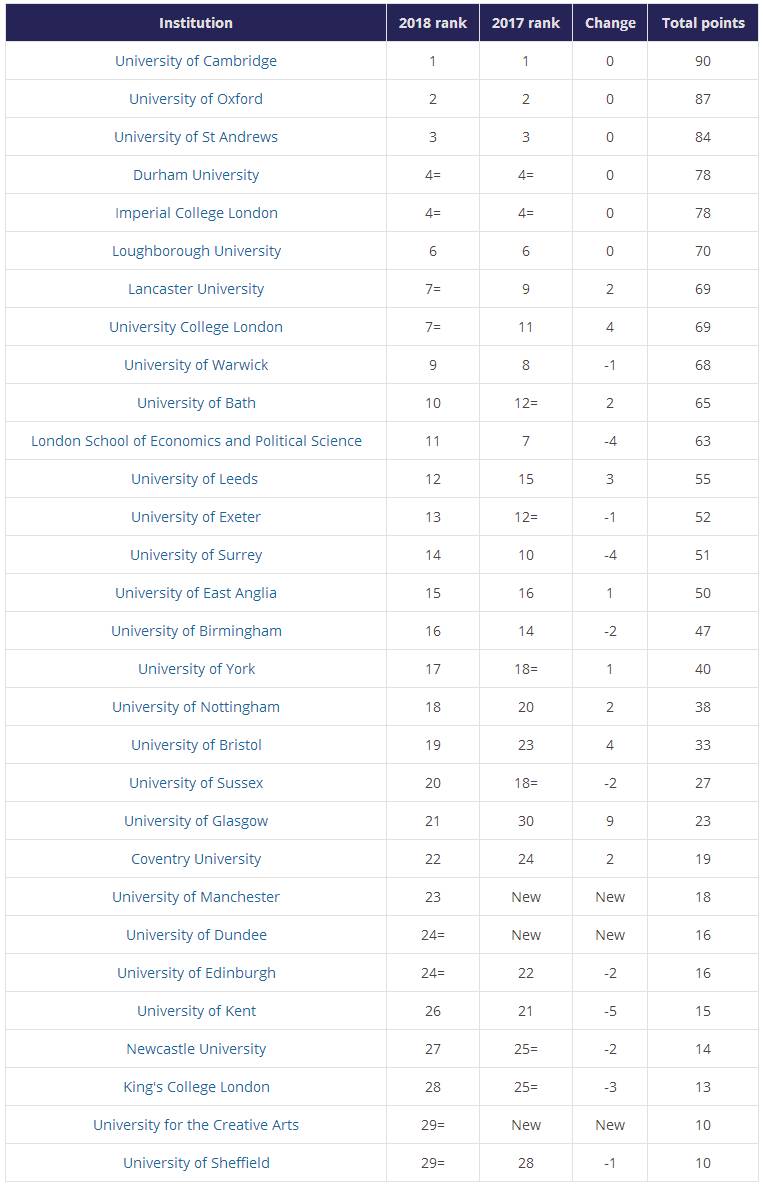The height and width of the screenshot is (1185, 763).
Task: Open Lancaster University link
Action: [196, 289]
